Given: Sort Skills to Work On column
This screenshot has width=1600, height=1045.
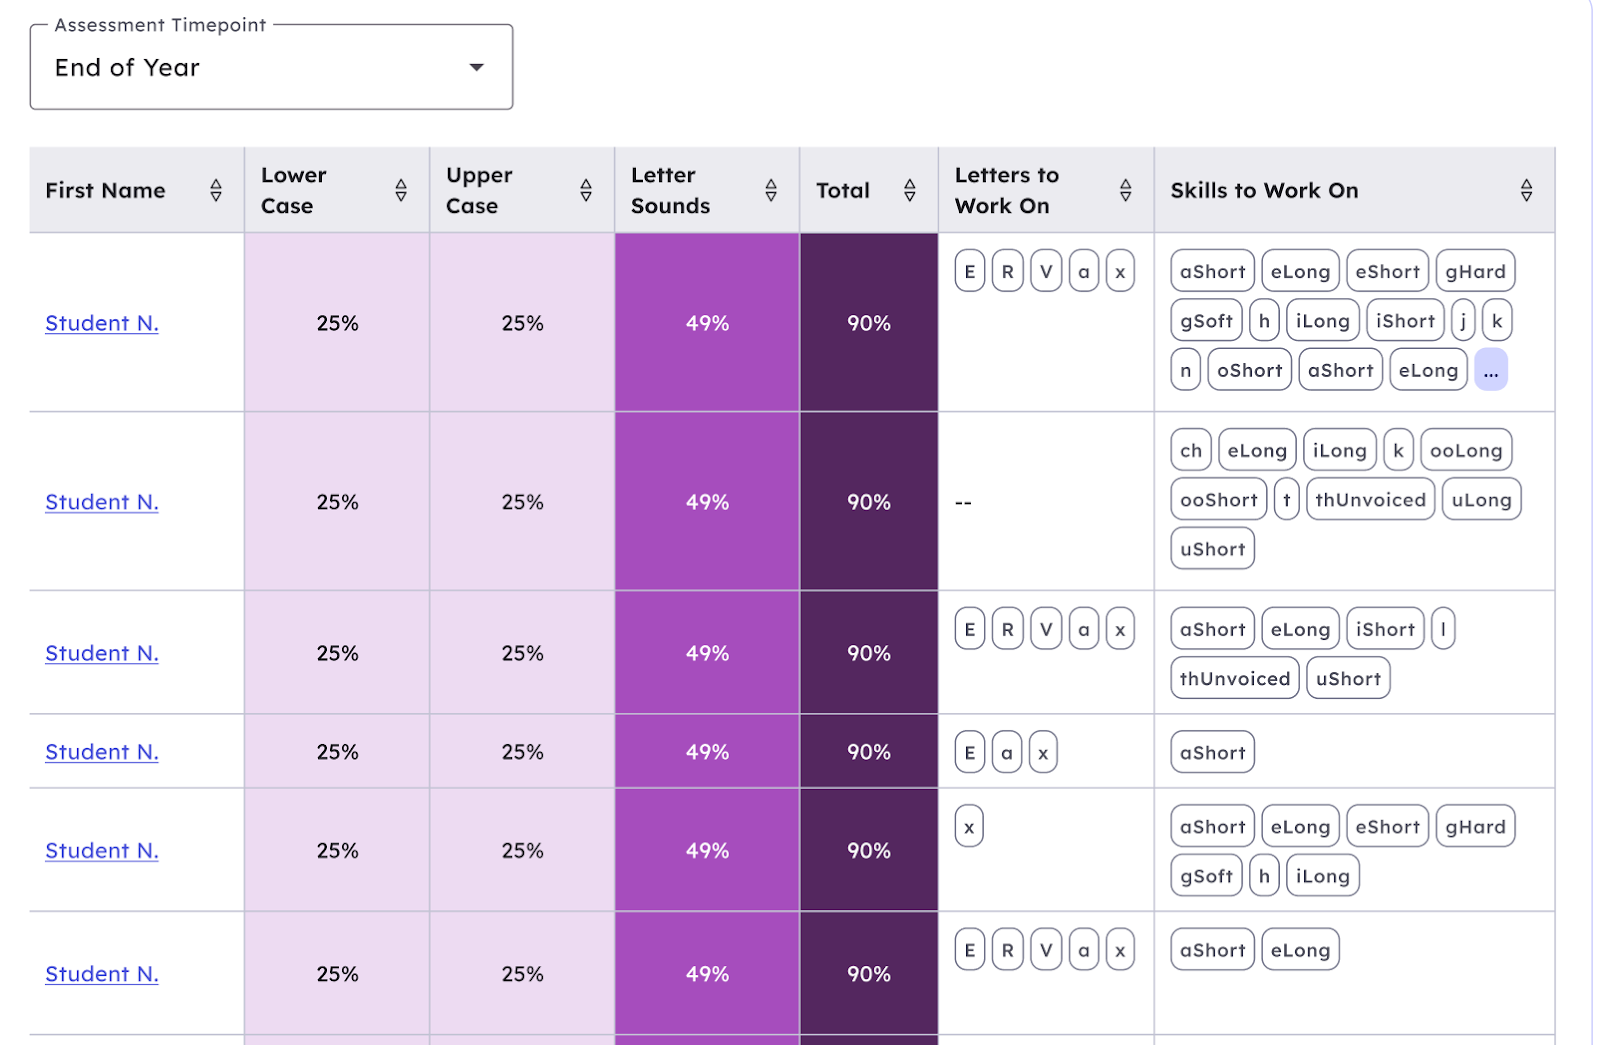Looking at the screenshot, I should tap(1525, 190).
